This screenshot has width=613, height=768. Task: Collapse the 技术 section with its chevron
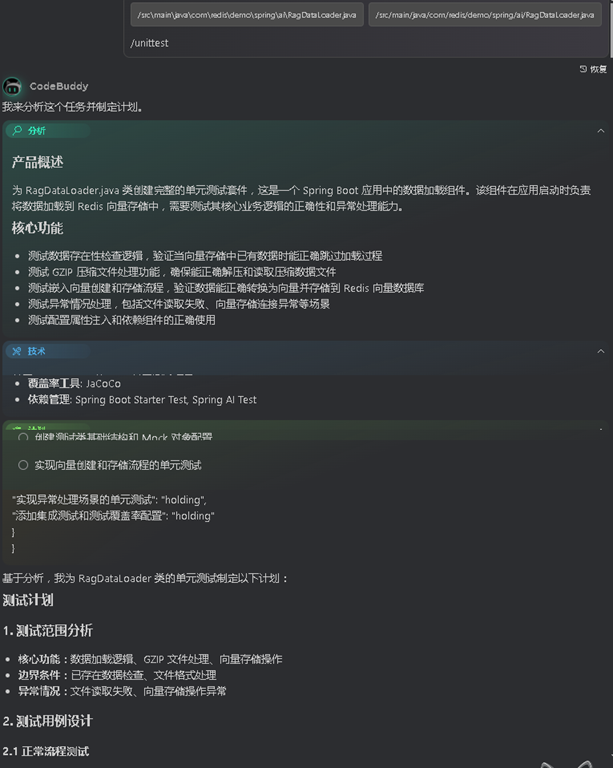pyautogui.click(x=601, y=351)
